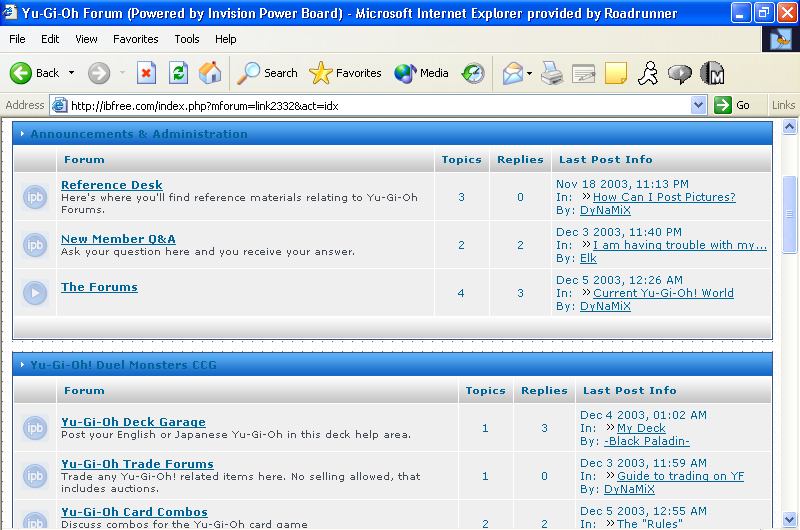
Task: Open the Current Yu-Gi-Oh! World topic link
Action: (x=663, y=293)
